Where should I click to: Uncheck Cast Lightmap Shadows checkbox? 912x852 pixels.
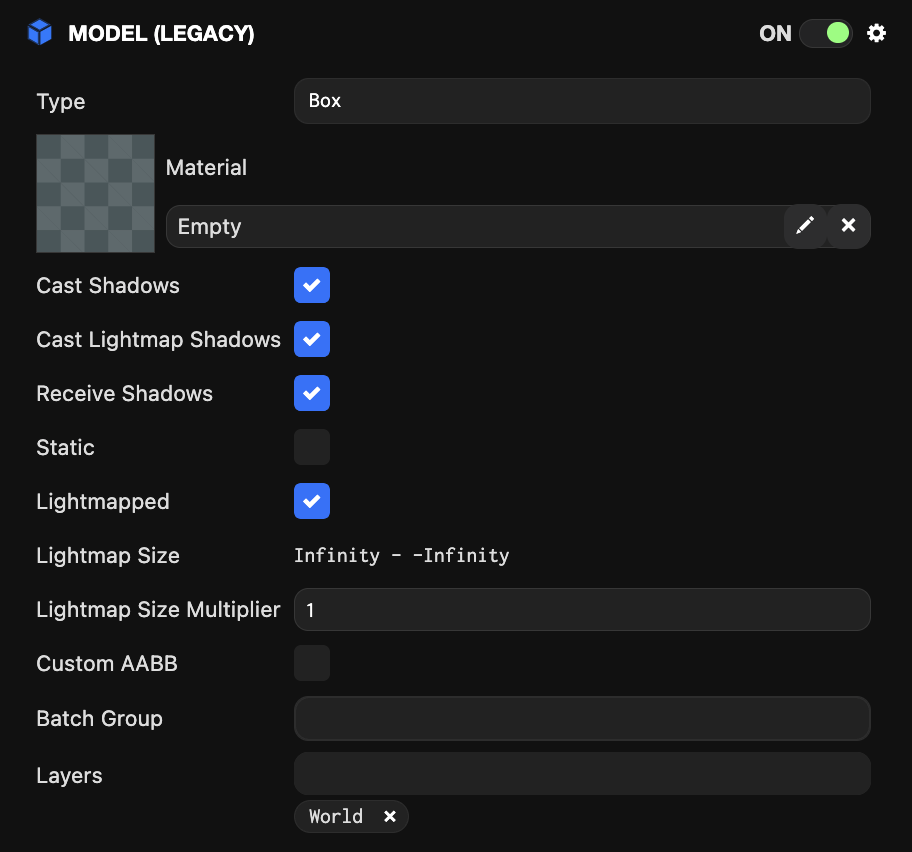(x=312, y=339)
